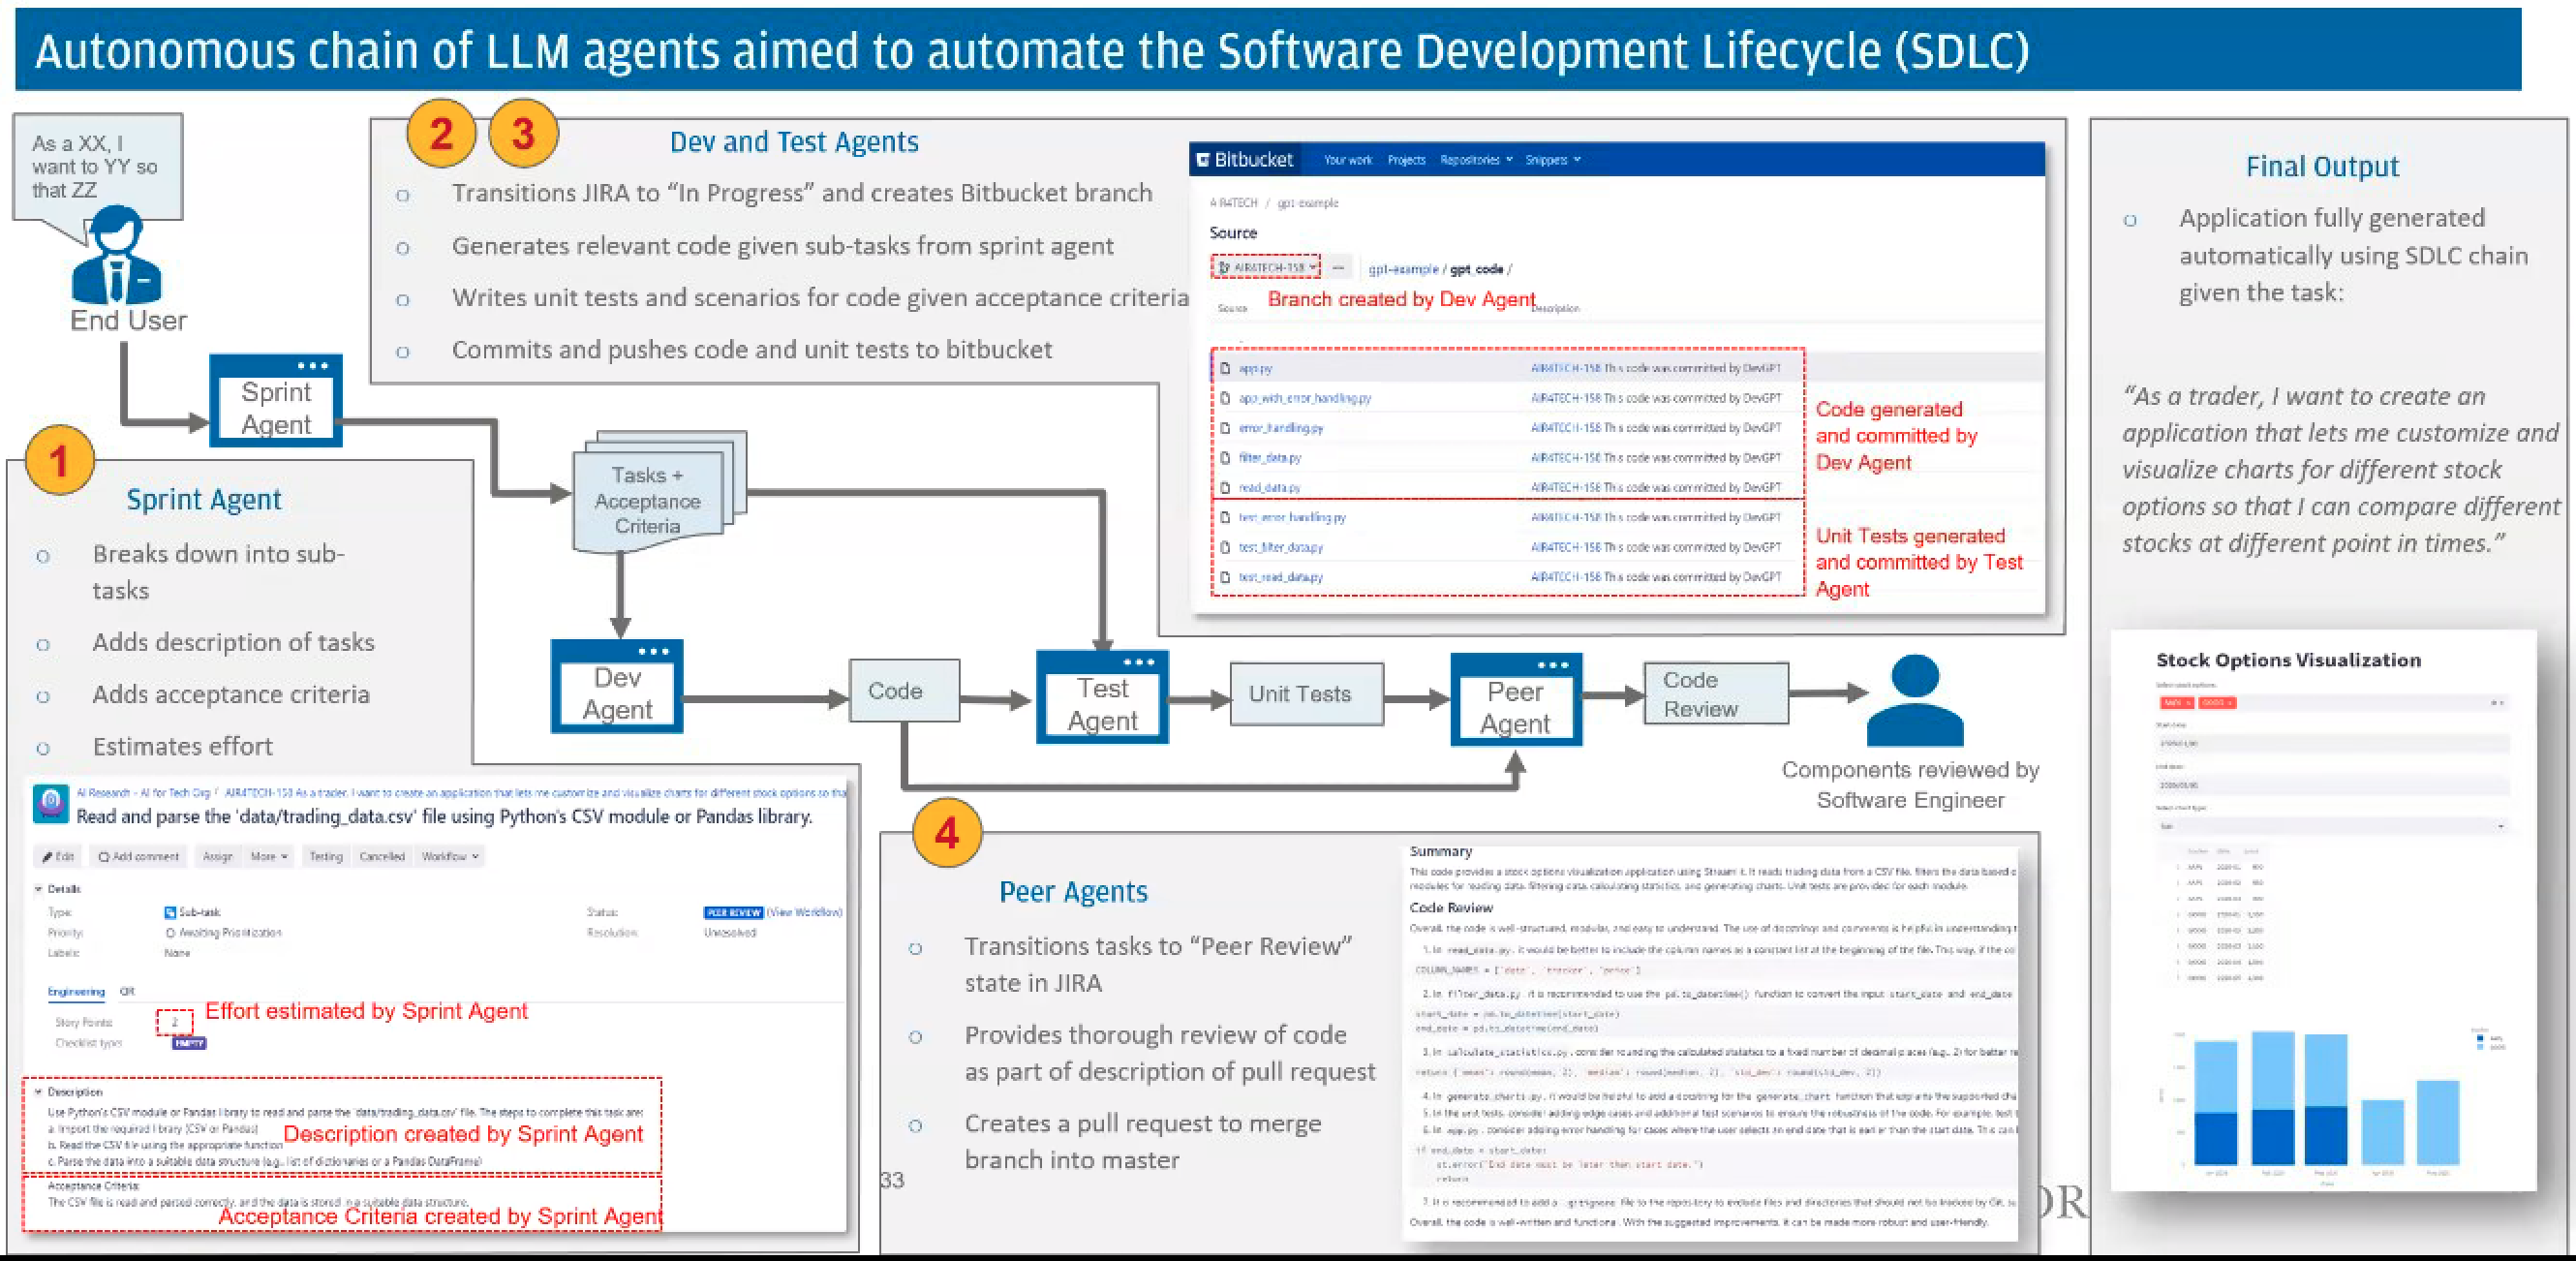This screenshot has height=1261, width=2576.
Task: Open filter_data.py file
Action: [1270, 458]
